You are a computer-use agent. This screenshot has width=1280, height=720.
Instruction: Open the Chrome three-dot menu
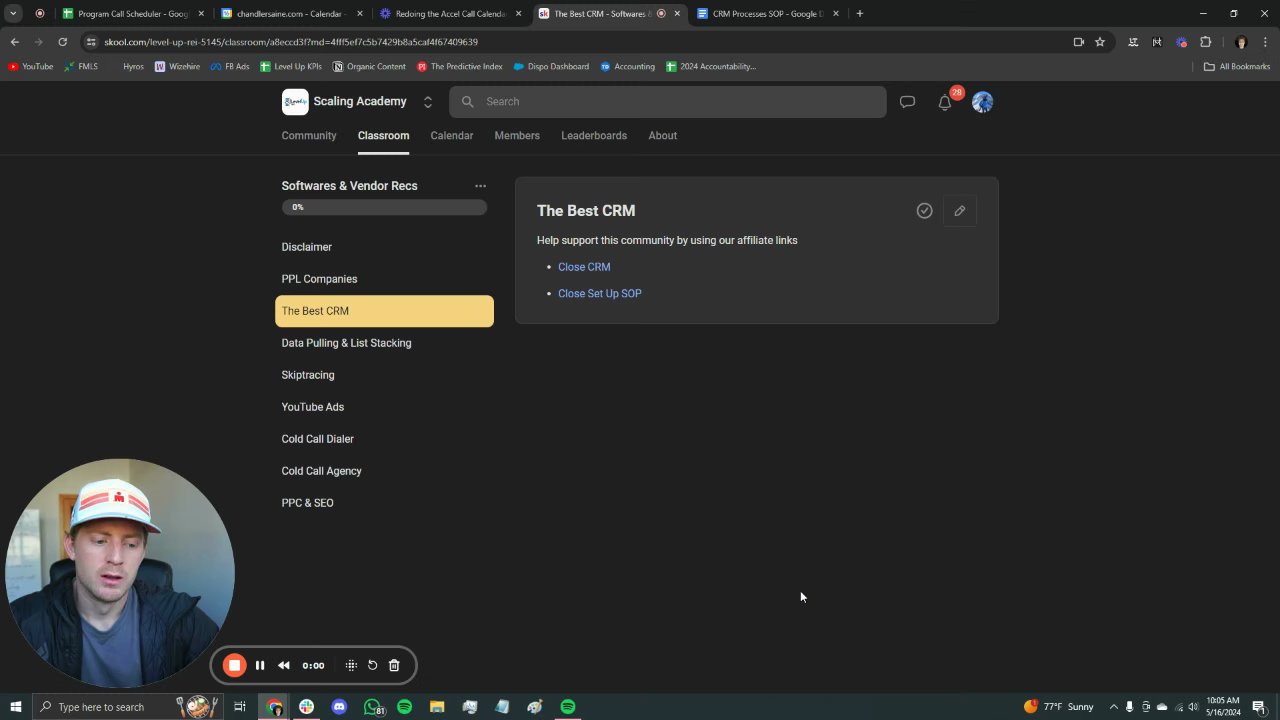[1266, 42]
